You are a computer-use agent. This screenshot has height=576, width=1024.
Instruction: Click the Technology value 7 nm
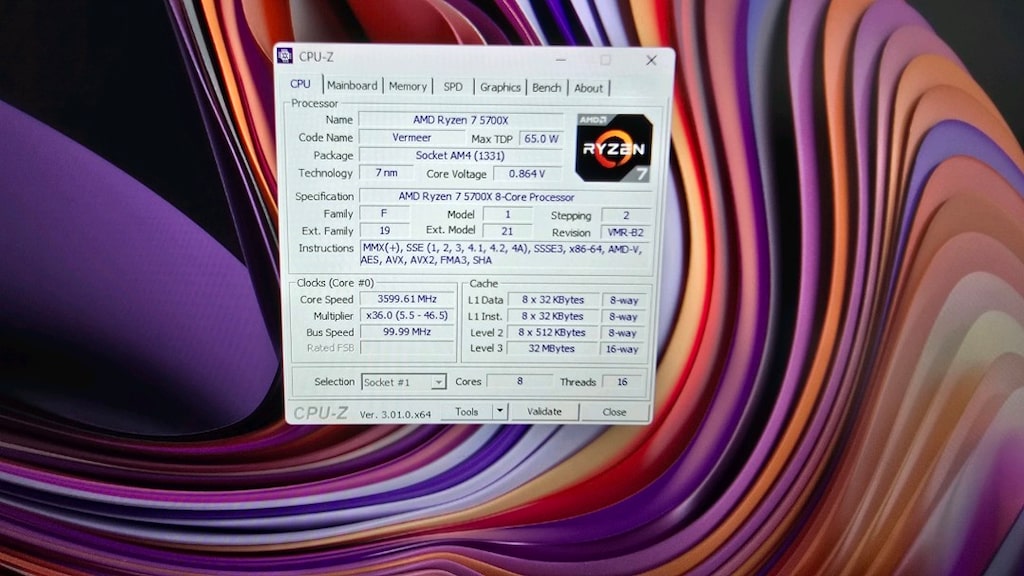coord(386,172)
